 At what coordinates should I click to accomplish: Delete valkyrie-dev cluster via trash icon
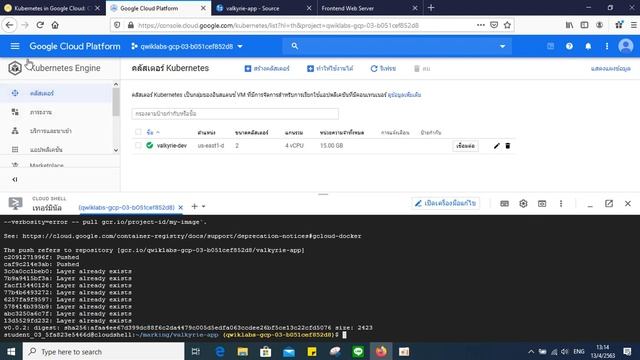point(508,146)
